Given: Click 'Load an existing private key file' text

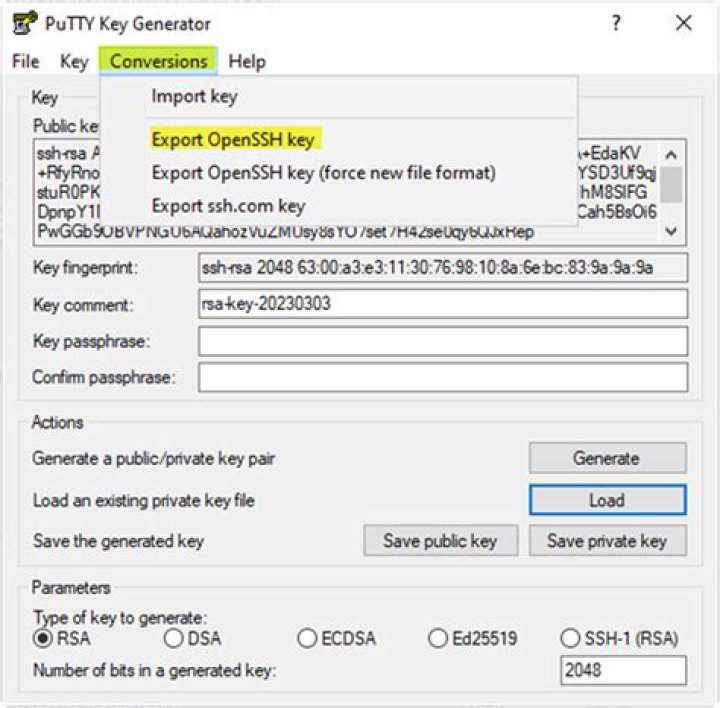Looking at the screenshot, I should tap(144, 500).
